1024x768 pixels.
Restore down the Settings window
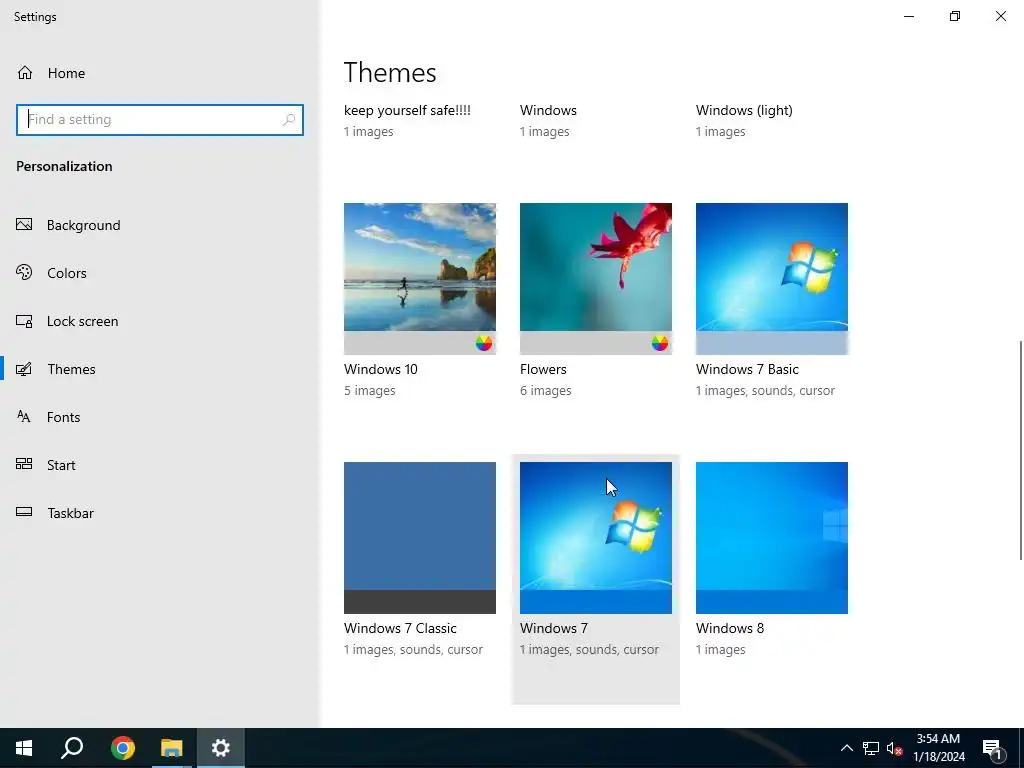pyautogui.click(x=955, y=16)
